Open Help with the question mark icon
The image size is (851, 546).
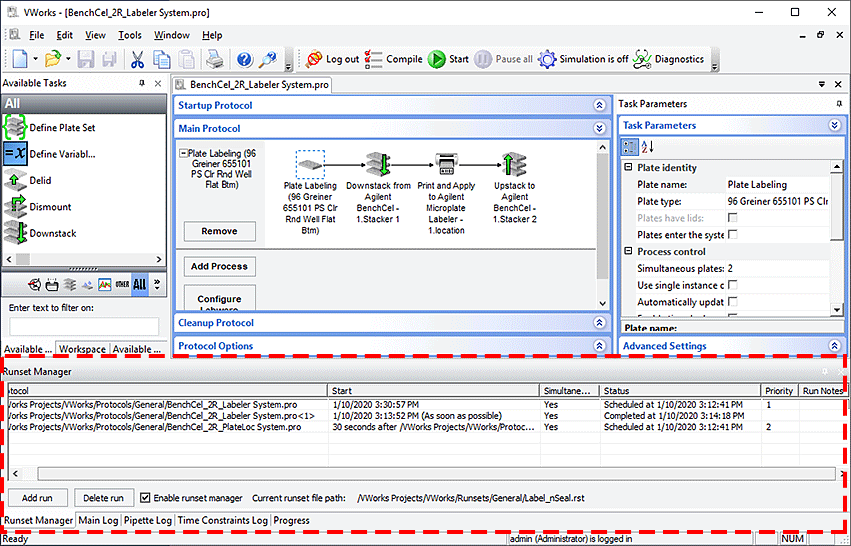point(245,59)
